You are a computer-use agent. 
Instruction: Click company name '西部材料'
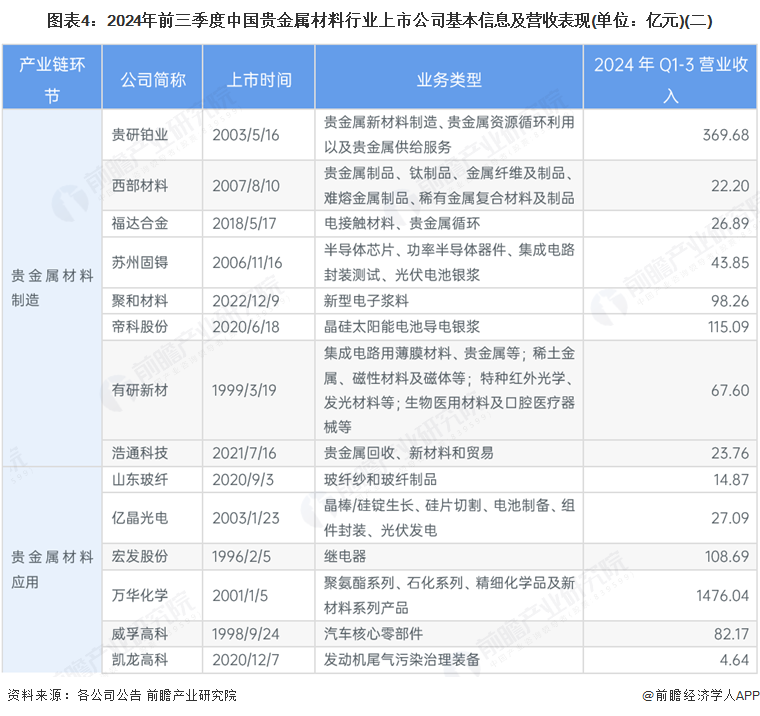click(x=140, y=186)
